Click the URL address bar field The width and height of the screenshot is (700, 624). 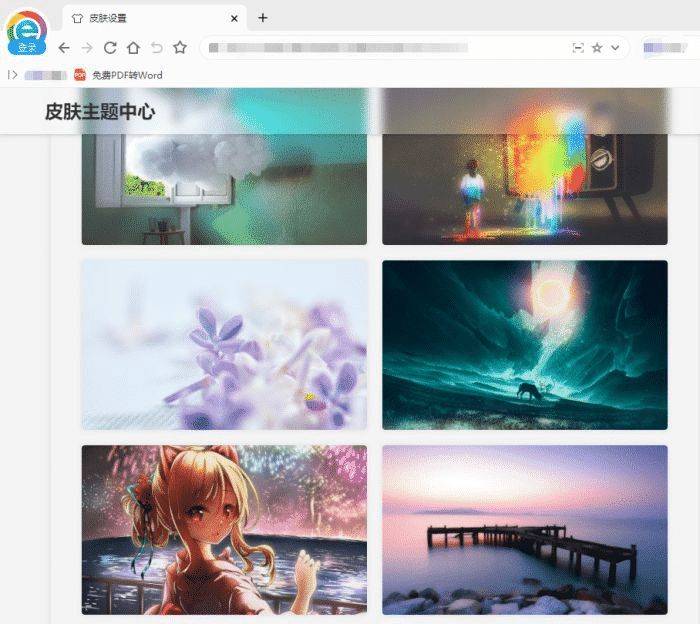(x=380, y=47)
